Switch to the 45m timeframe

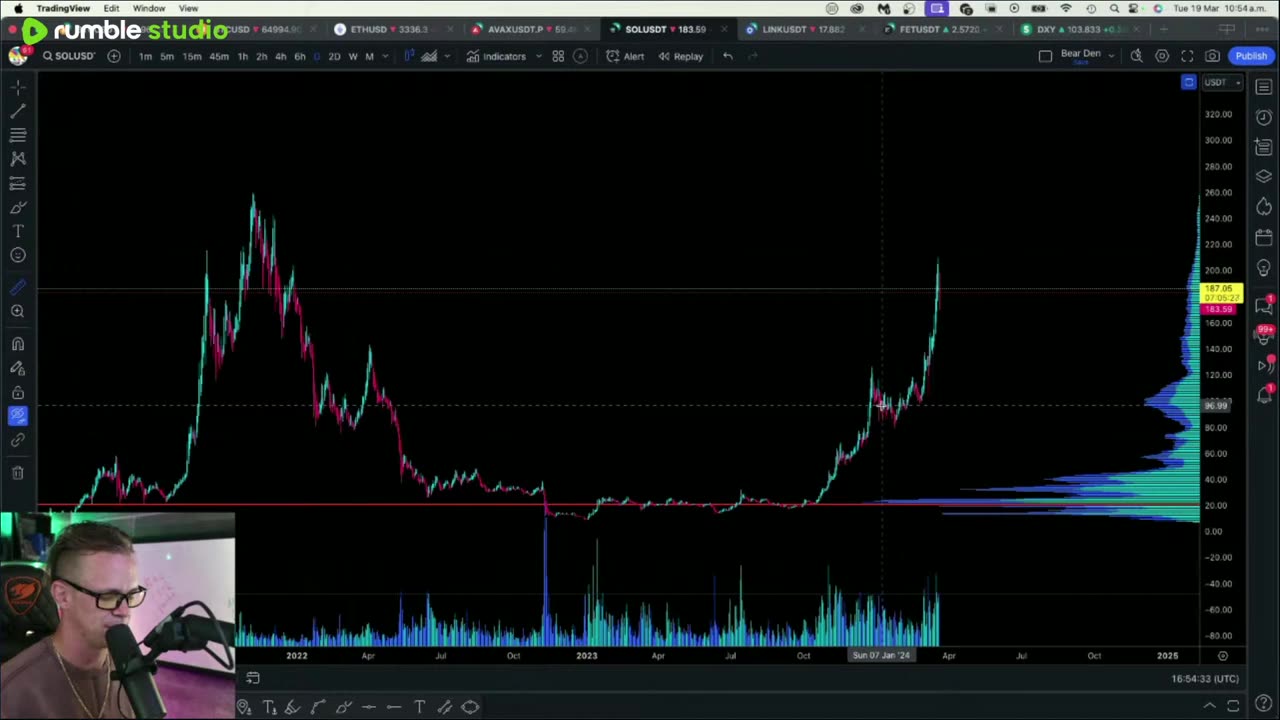(219, 56)
